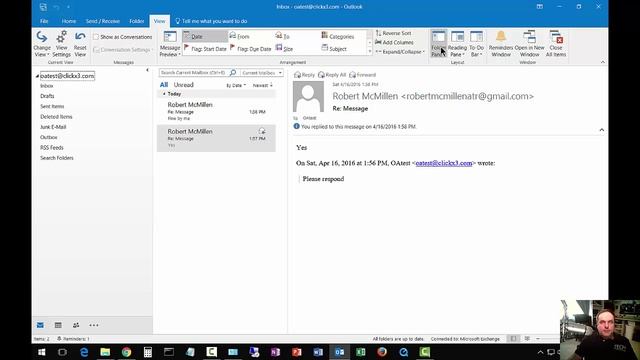Select the Inbox folder
Viewport: 640px width, 360px height.
pyautogui.click(x=47, y=86)
